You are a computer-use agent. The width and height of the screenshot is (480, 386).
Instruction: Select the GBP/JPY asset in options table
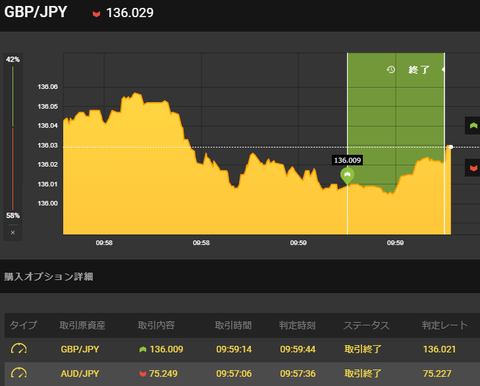[x=80, y=349]
